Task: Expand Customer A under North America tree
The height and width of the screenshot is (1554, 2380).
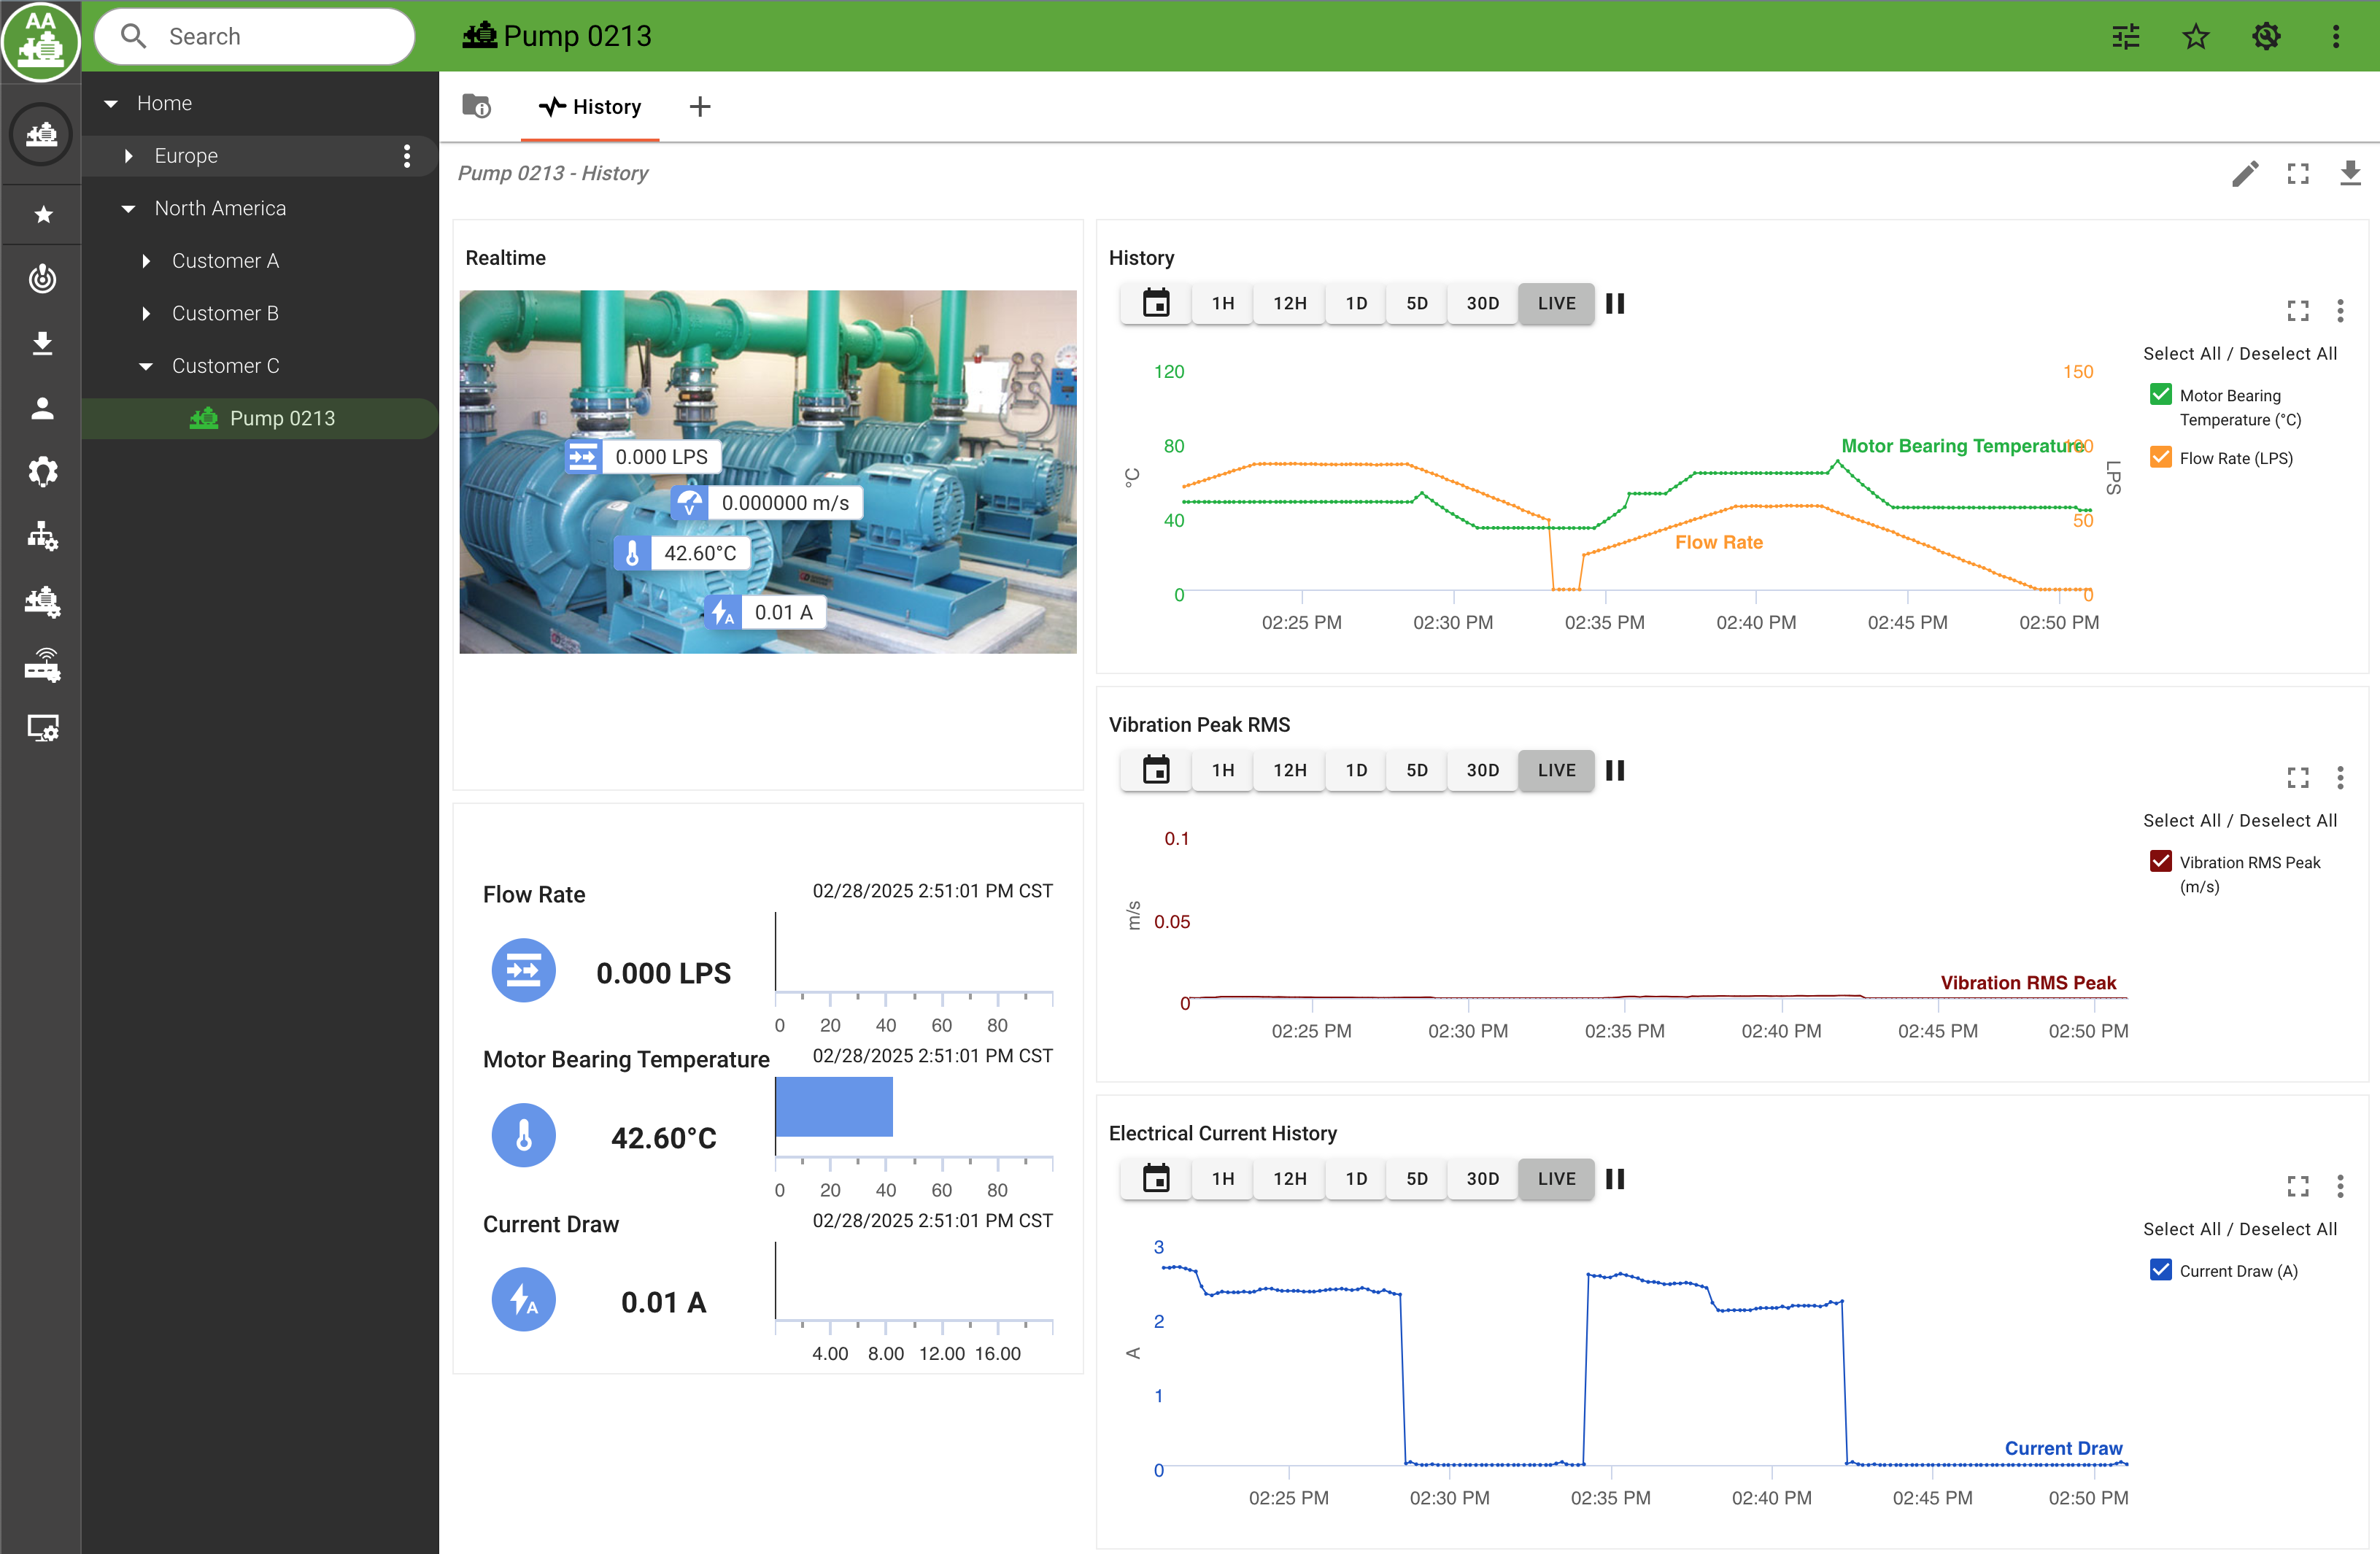Action: [147, 260]
